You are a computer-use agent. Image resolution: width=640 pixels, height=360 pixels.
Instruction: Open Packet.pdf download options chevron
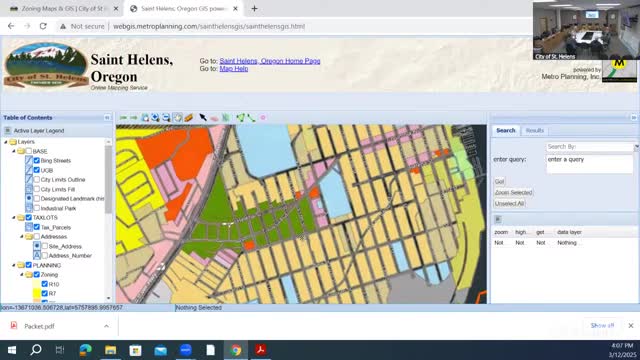(106, 326)
